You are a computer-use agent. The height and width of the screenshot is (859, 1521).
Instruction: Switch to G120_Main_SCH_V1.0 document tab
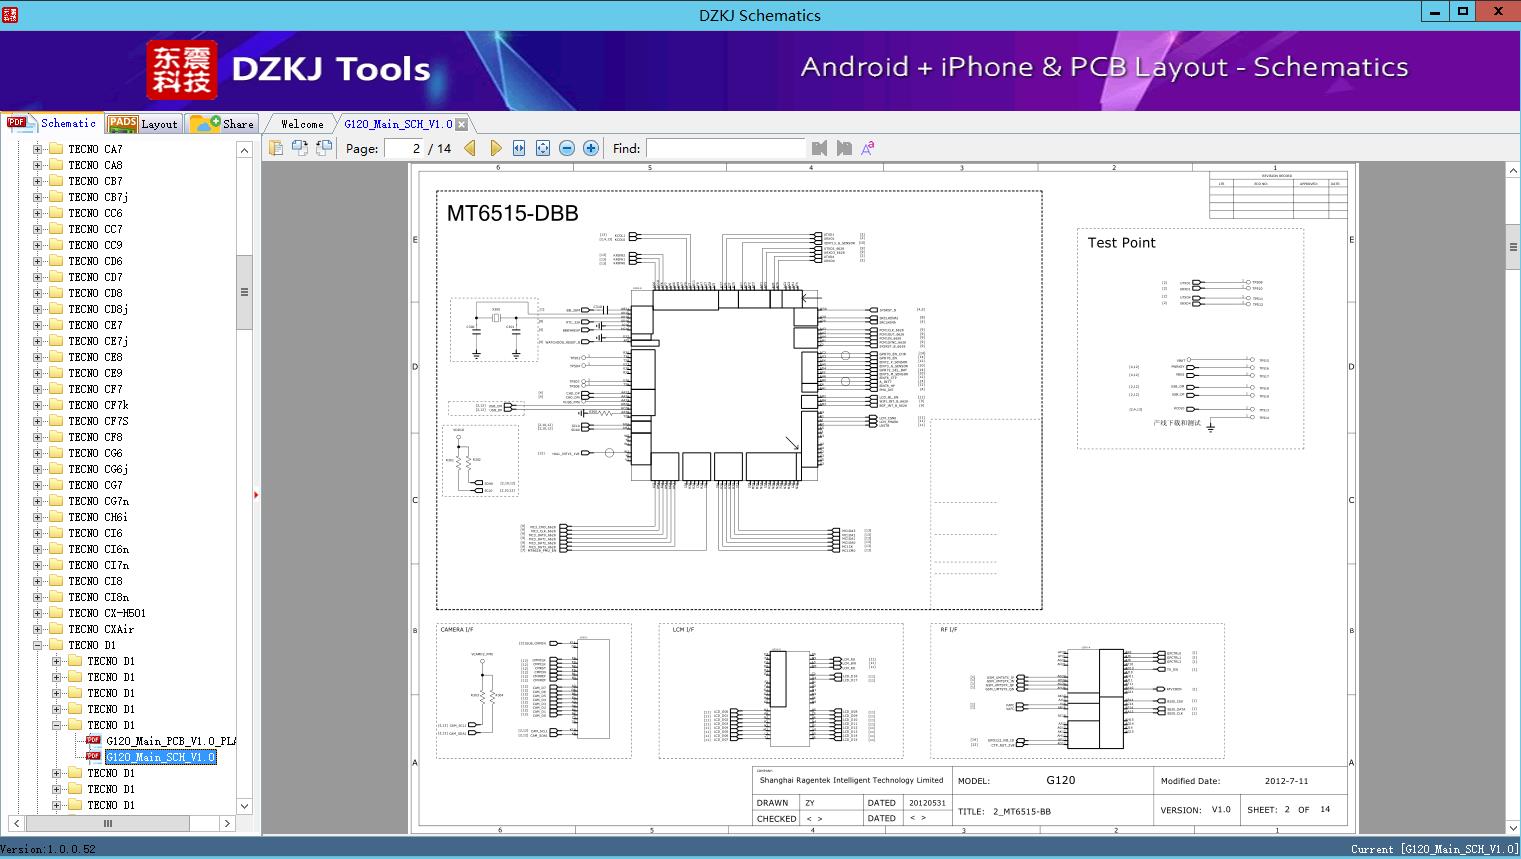[x=398, y=124]
